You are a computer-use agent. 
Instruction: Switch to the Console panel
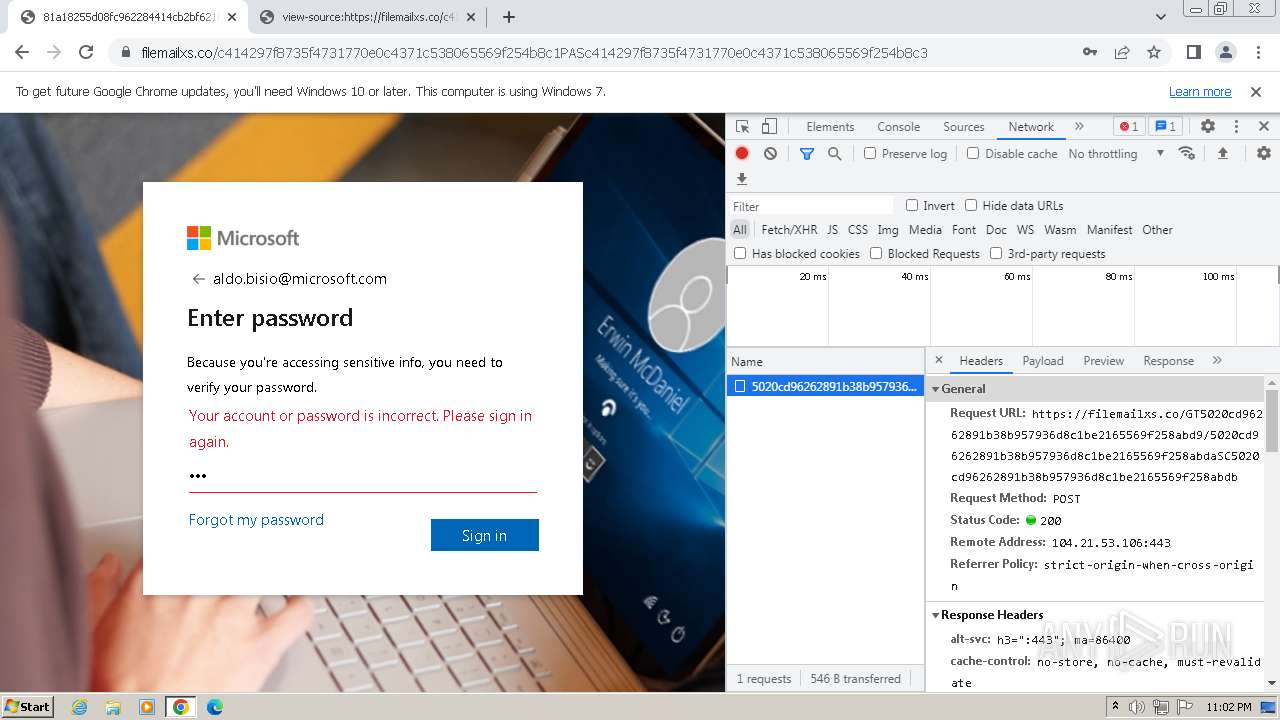coord(898,127)
